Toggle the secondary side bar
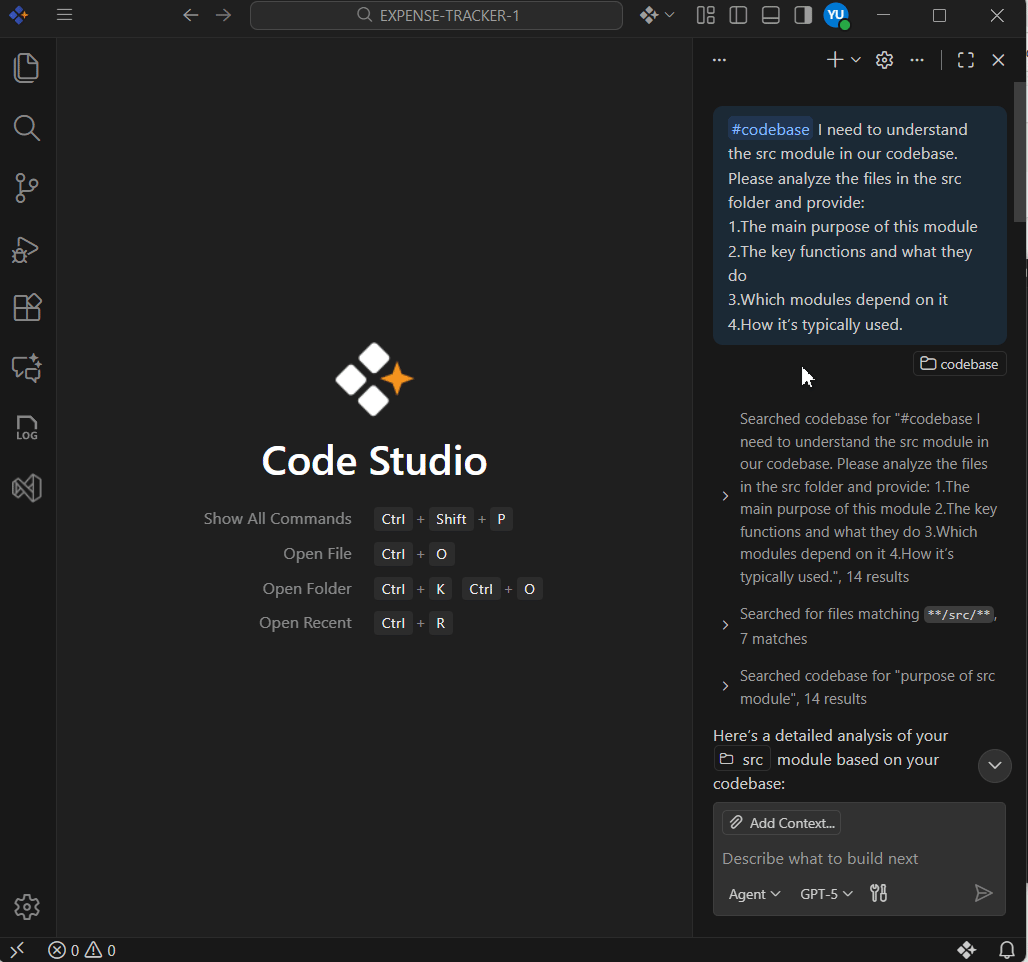This screenshot has height=962, width=1028. tap(802, 15)
